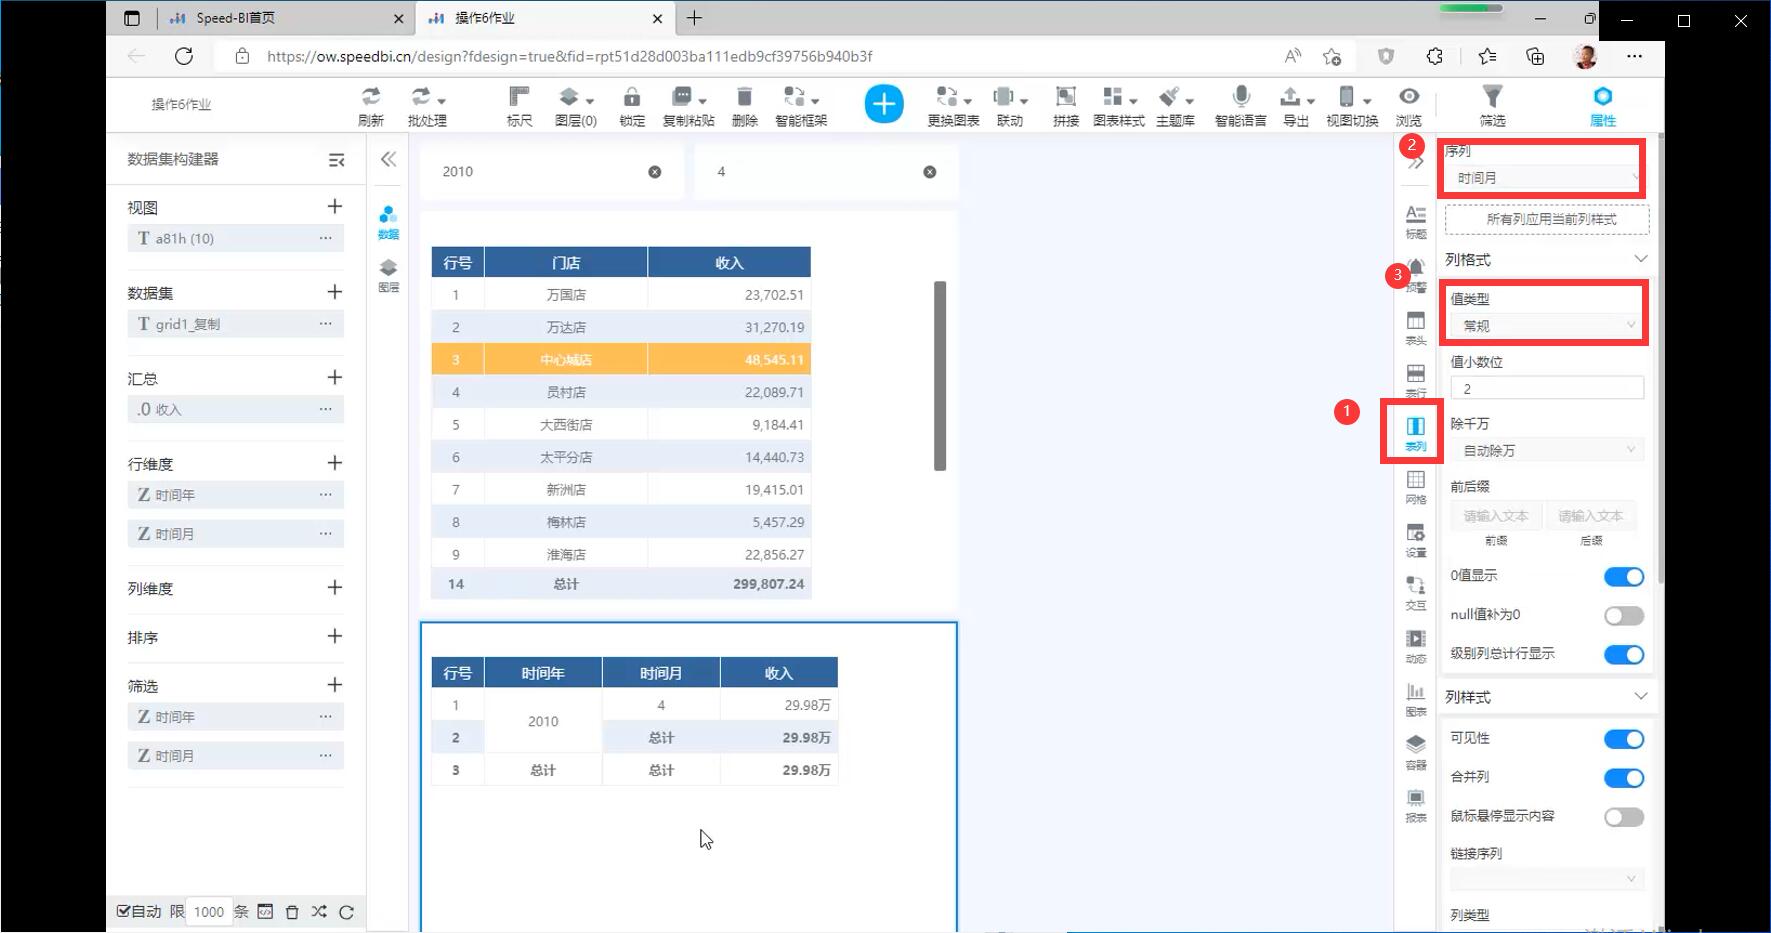The image size is (1771, 933).
Task: Open the 表行 table row panel
Action: tap(1416, 381)
